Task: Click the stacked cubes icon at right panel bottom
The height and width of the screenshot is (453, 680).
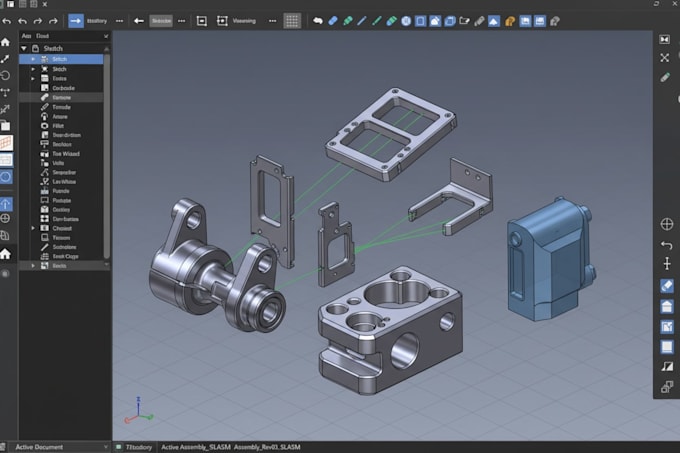Action: coord(667,387)
